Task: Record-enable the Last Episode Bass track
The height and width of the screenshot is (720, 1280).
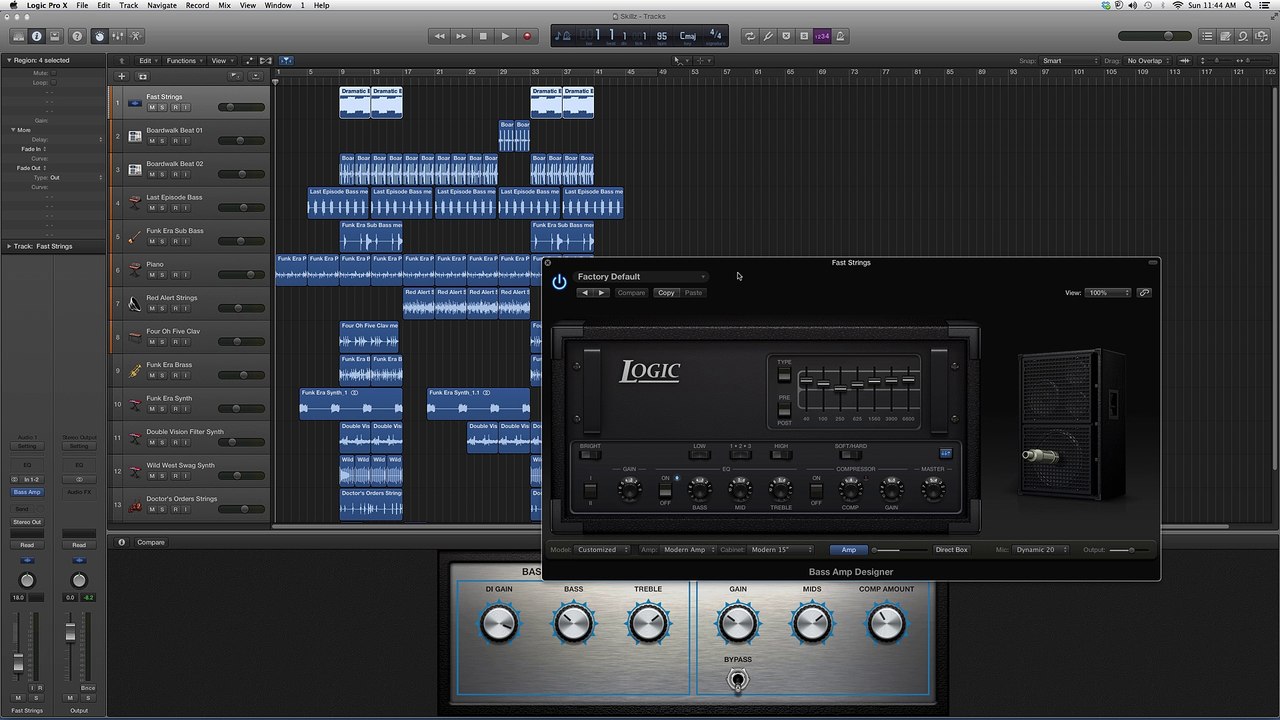Action: [x=174, y=208]
